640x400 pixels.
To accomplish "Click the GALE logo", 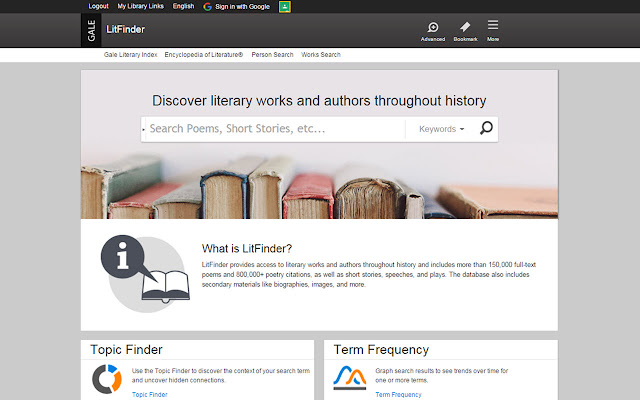I will click(91, 30).
